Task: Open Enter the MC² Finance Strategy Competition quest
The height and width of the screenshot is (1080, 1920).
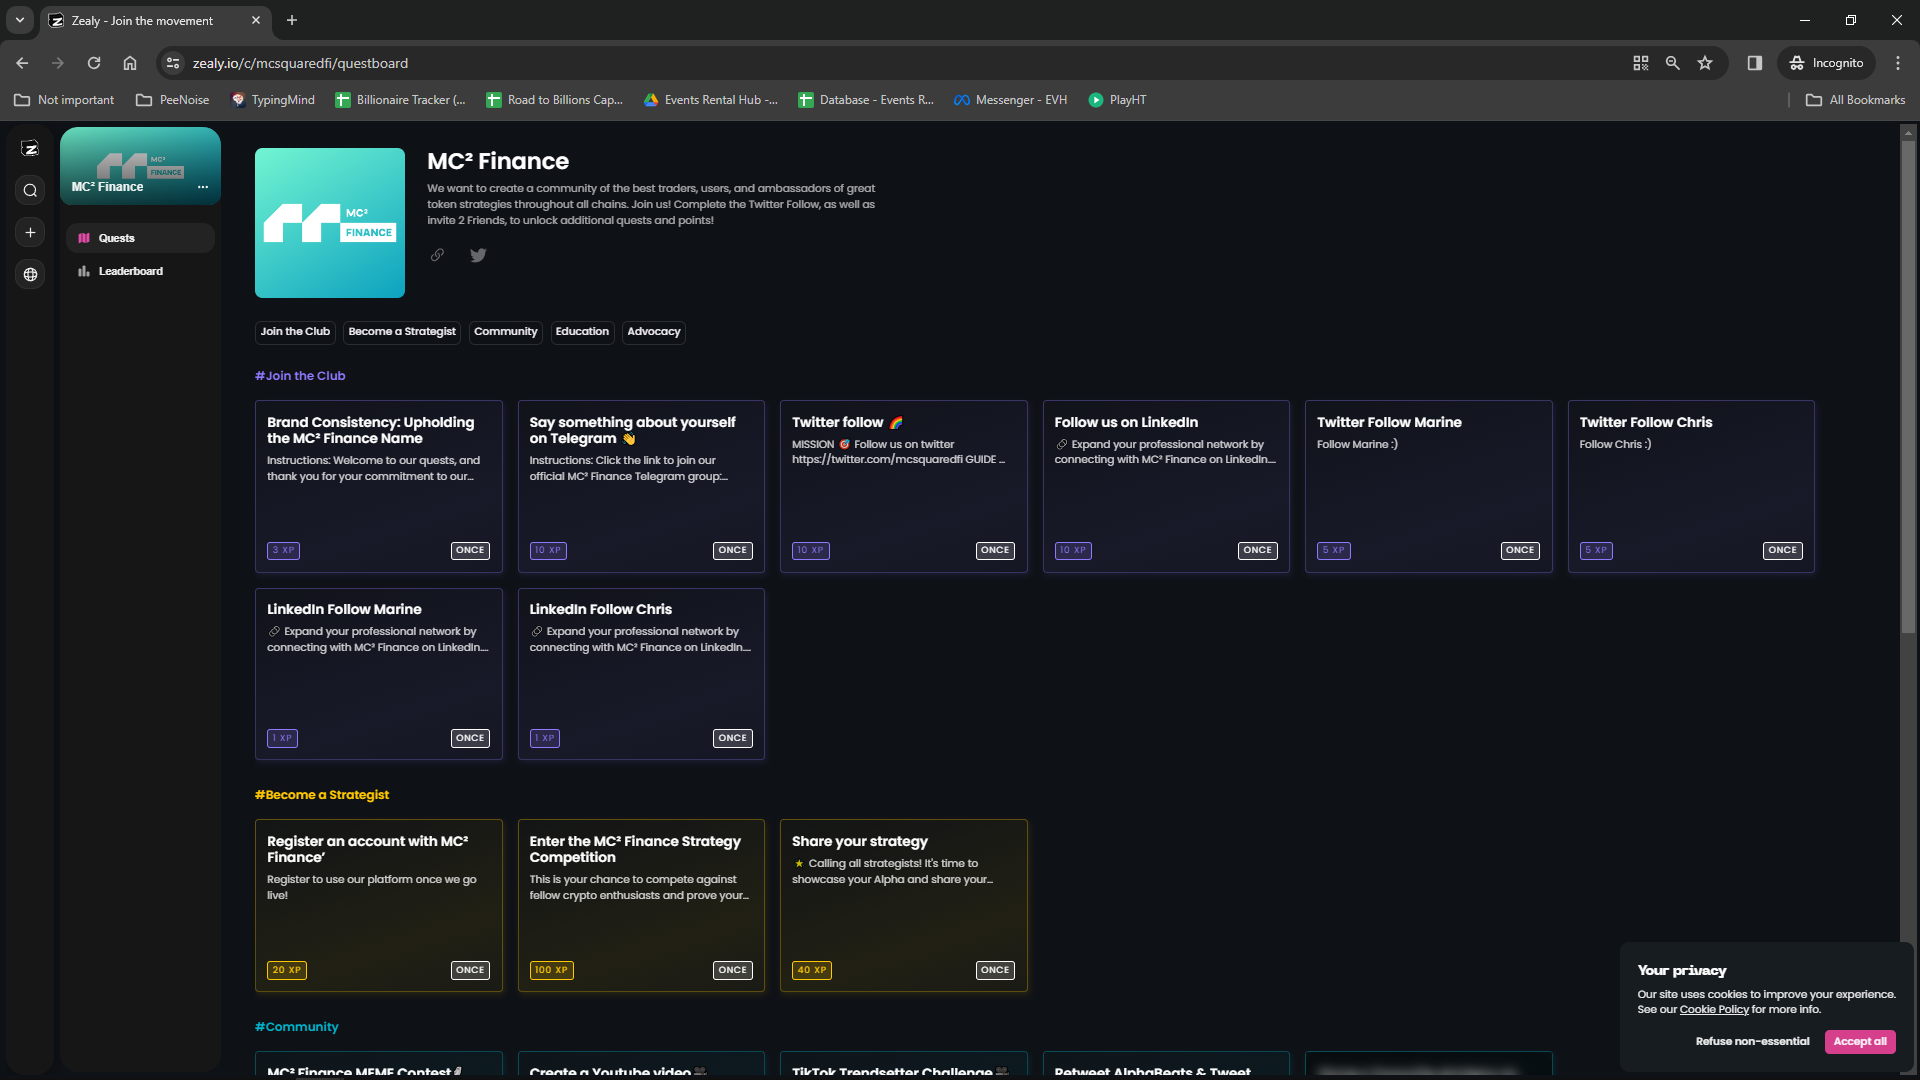Action: (x=641, y=905)
